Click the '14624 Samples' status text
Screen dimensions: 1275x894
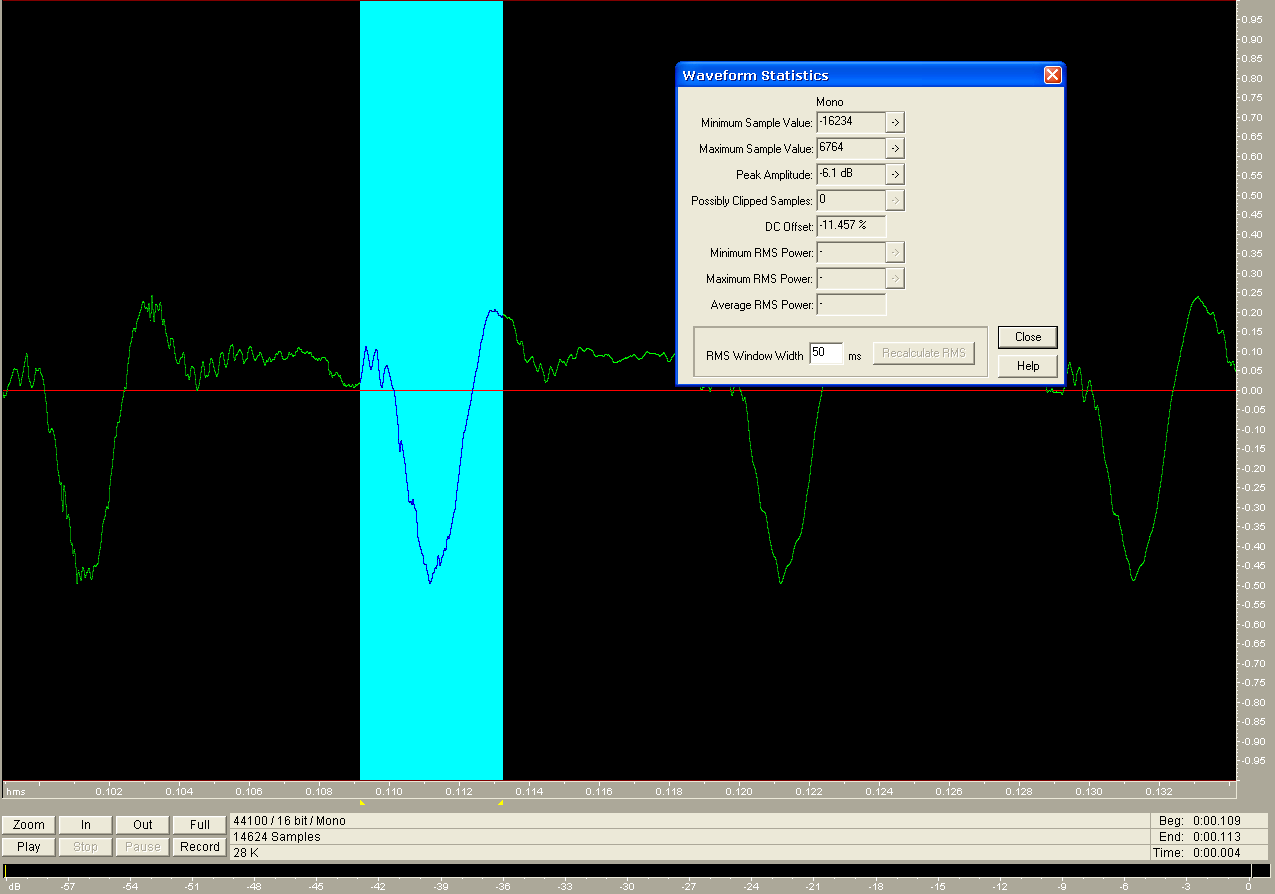[x=276, y=837]
